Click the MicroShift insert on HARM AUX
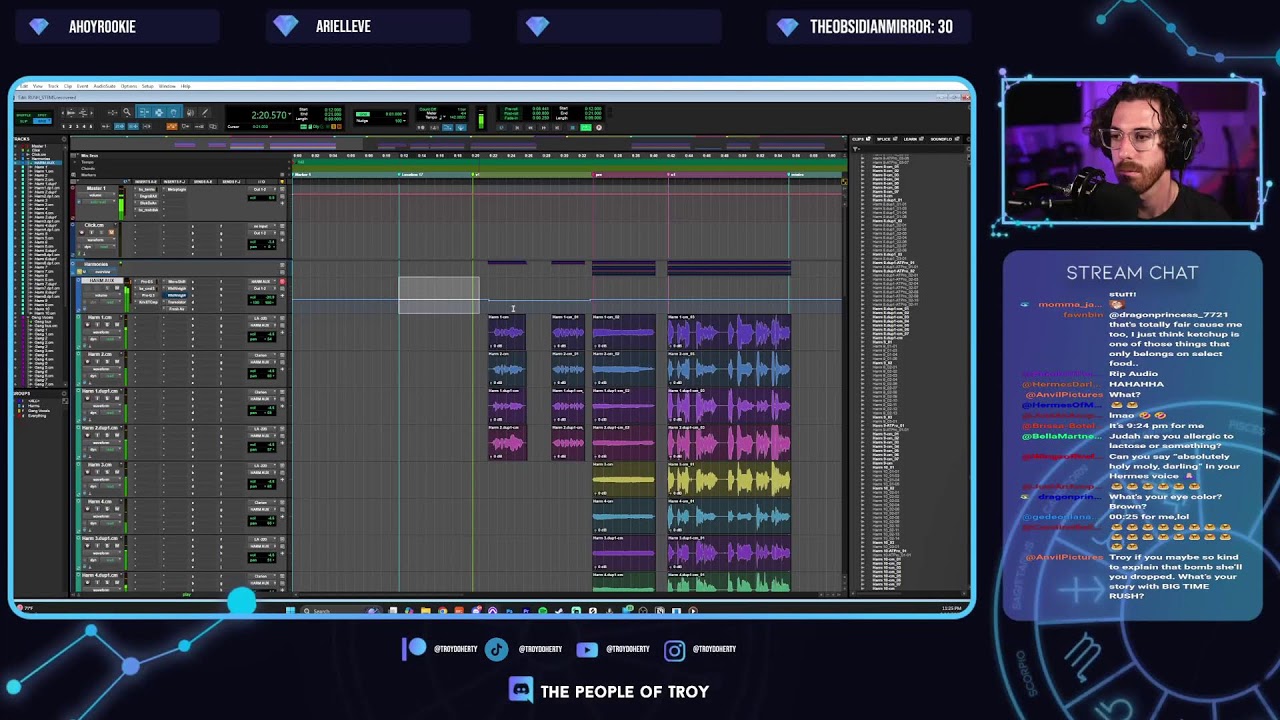This screenshot has width=1280, height=720. tap(176, 282)
